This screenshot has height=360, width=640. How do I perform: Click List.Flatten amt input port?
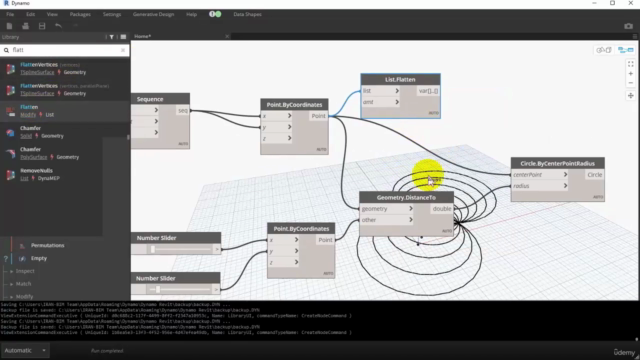[381, 102]
